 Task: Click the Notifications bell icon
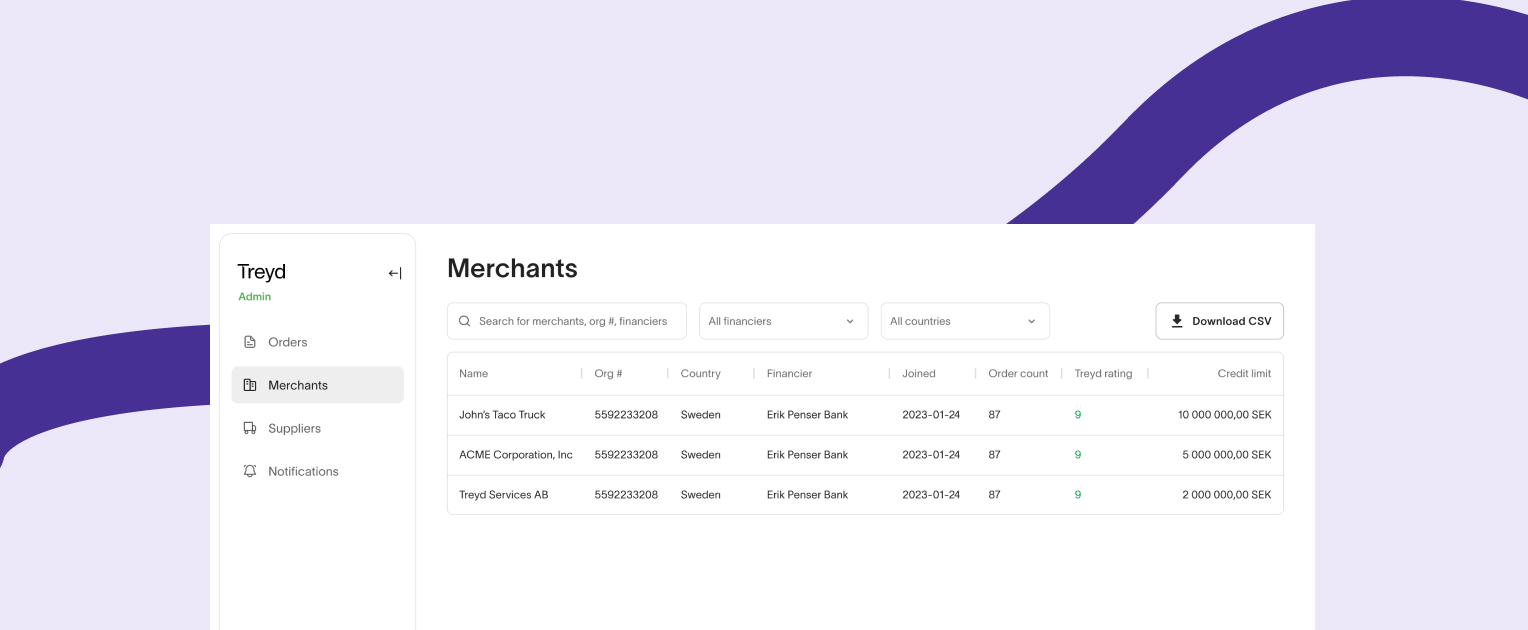250,471
